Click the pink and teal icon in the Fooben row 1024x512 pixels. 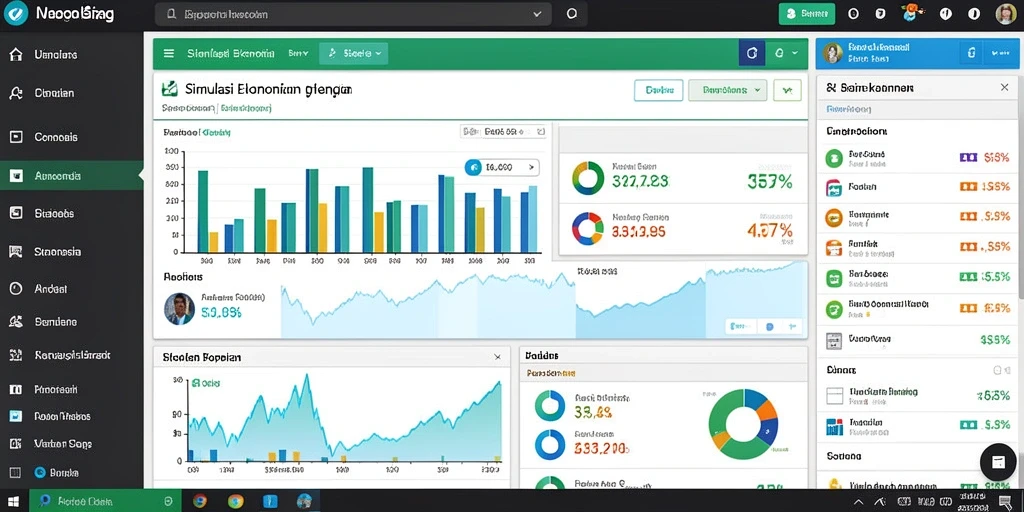pos(834,187)
